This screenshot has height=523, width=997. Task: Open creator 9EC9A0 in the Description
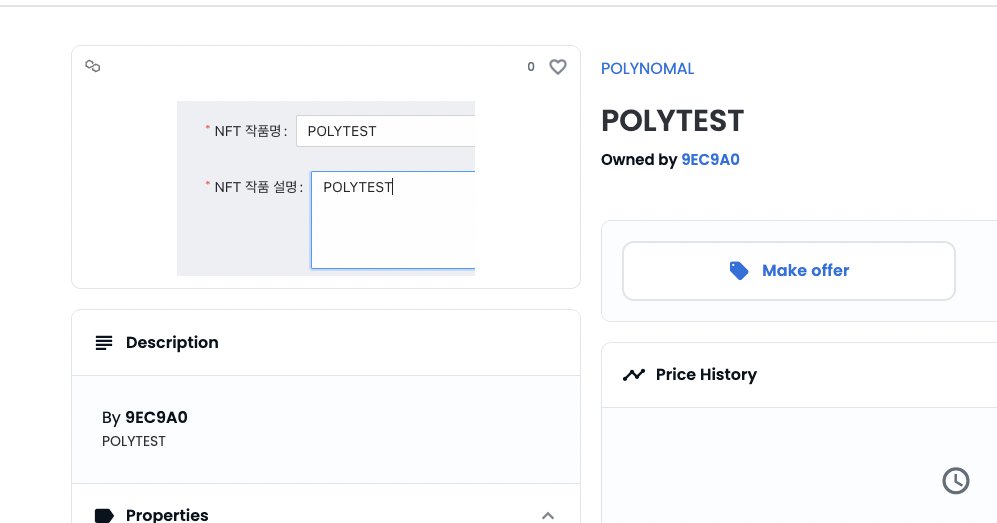click(156, 418)
